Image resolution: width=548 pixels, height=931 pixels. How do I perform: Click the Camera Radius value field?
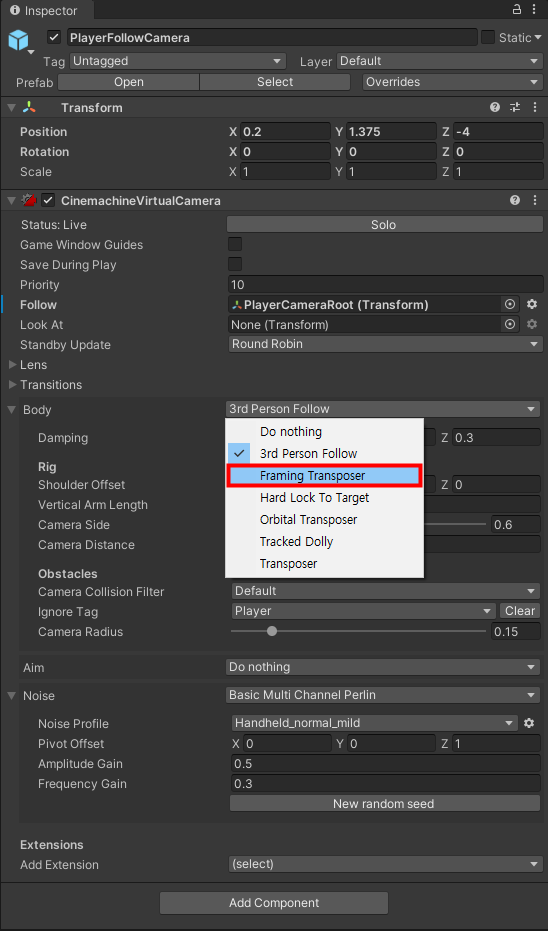click(516, 631)
